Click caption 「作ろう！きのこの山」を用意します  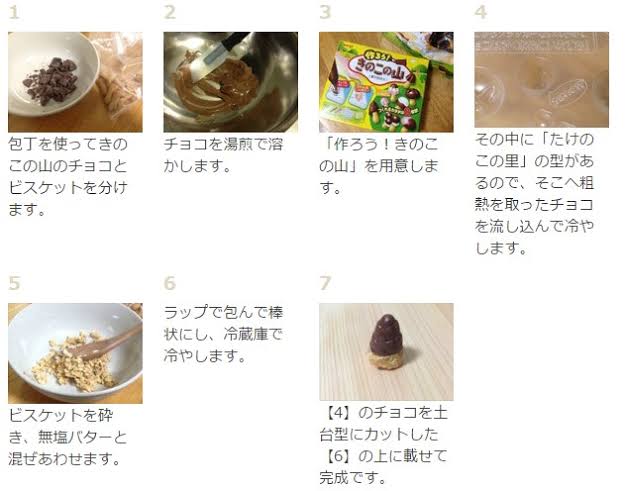(x=379, y=166)
